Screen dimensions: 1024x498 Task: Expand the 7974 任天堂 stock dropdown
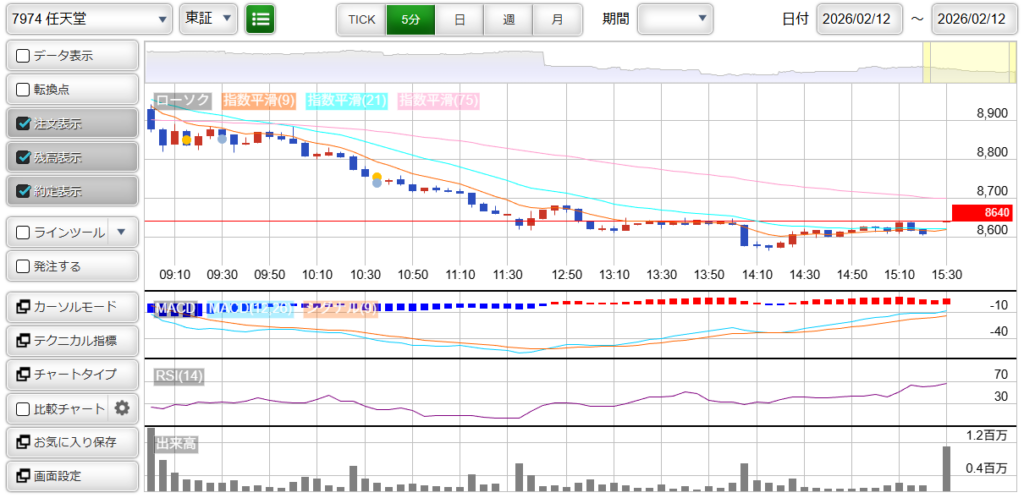tap(88, 18)
